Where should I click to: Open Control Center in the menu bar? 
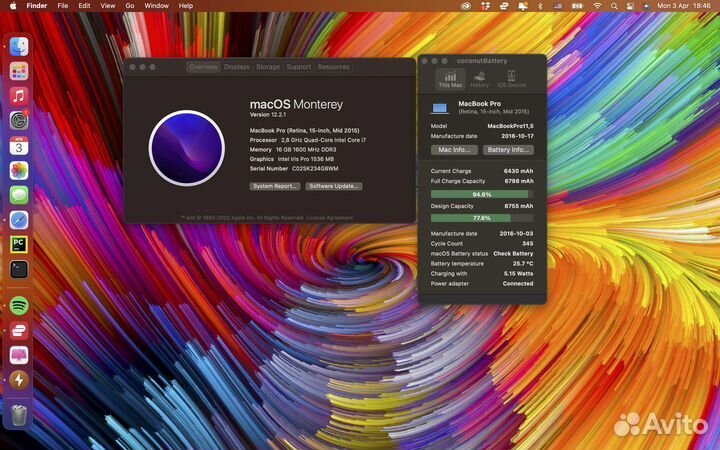point(630,6)
